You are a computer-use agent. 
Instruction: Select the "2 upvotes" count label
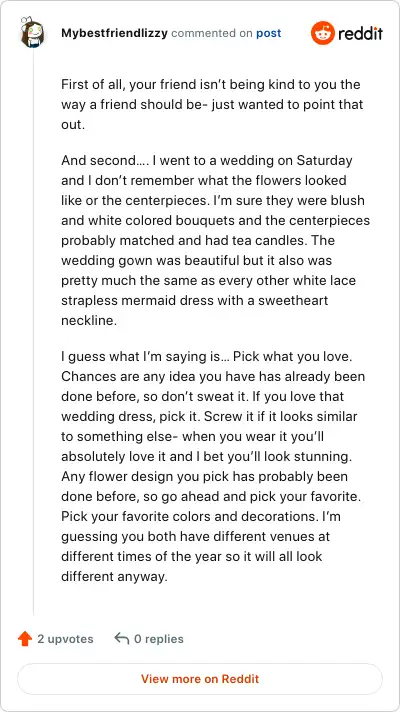click(65, 639)
